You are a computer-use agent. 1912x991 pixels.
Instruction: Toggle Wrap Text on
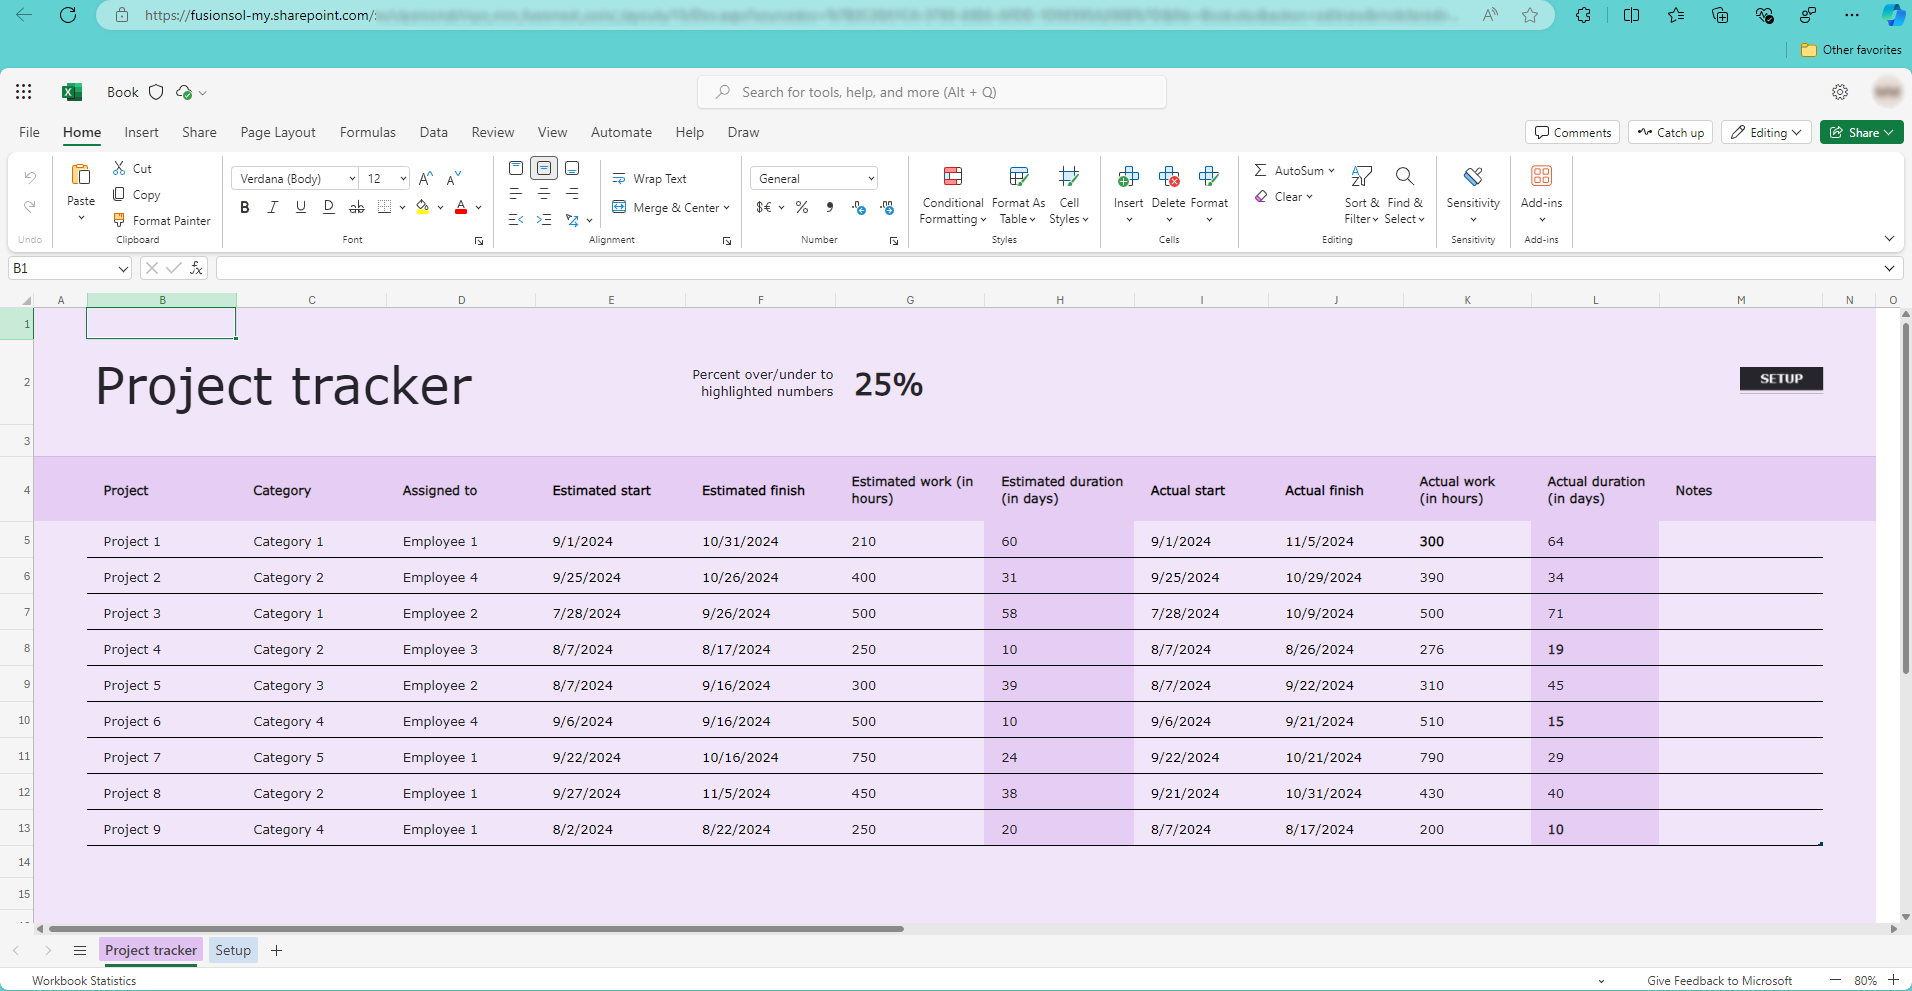point(650,179)
